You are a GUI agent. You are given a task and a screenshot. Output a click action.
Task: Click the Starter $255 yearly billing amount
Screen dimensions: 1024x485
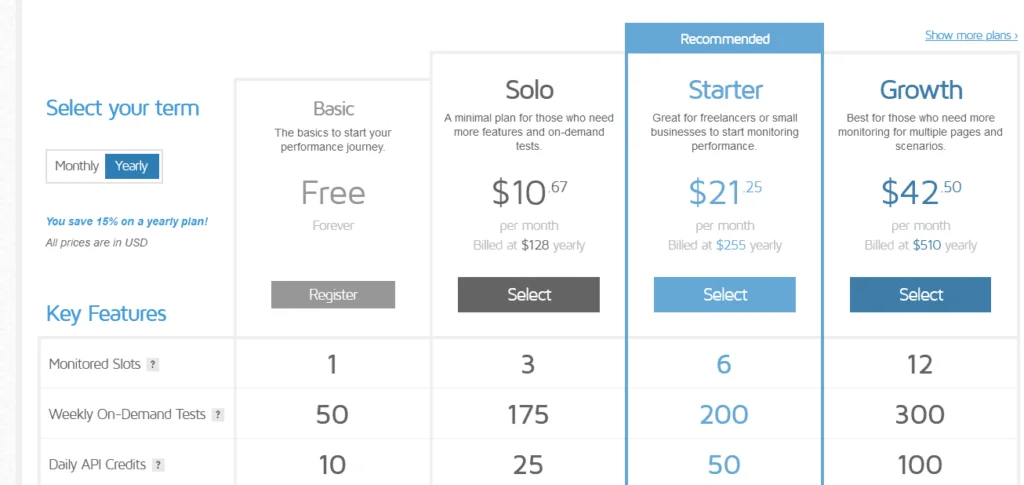(x=731, y=246)
